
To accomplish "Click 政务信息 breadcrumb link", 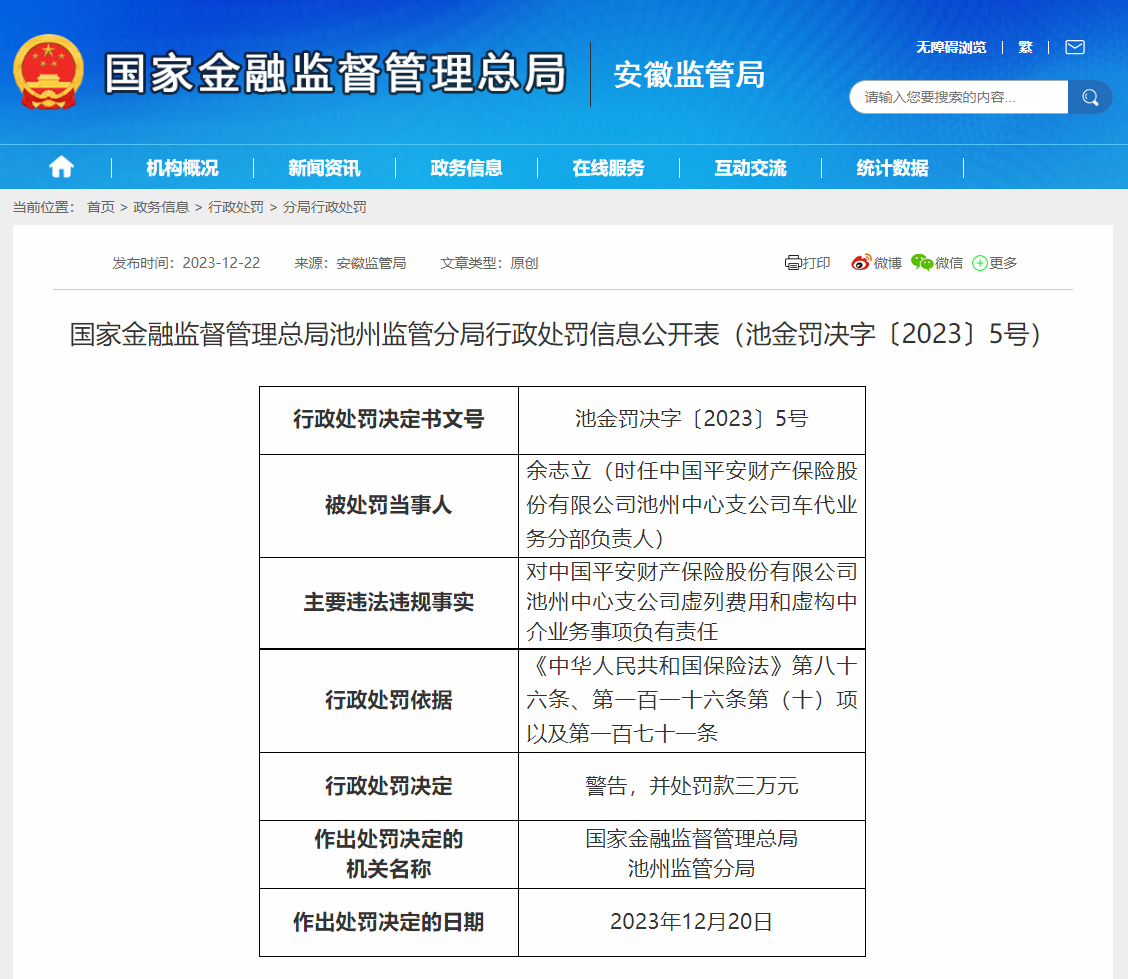I will (161, 207).
